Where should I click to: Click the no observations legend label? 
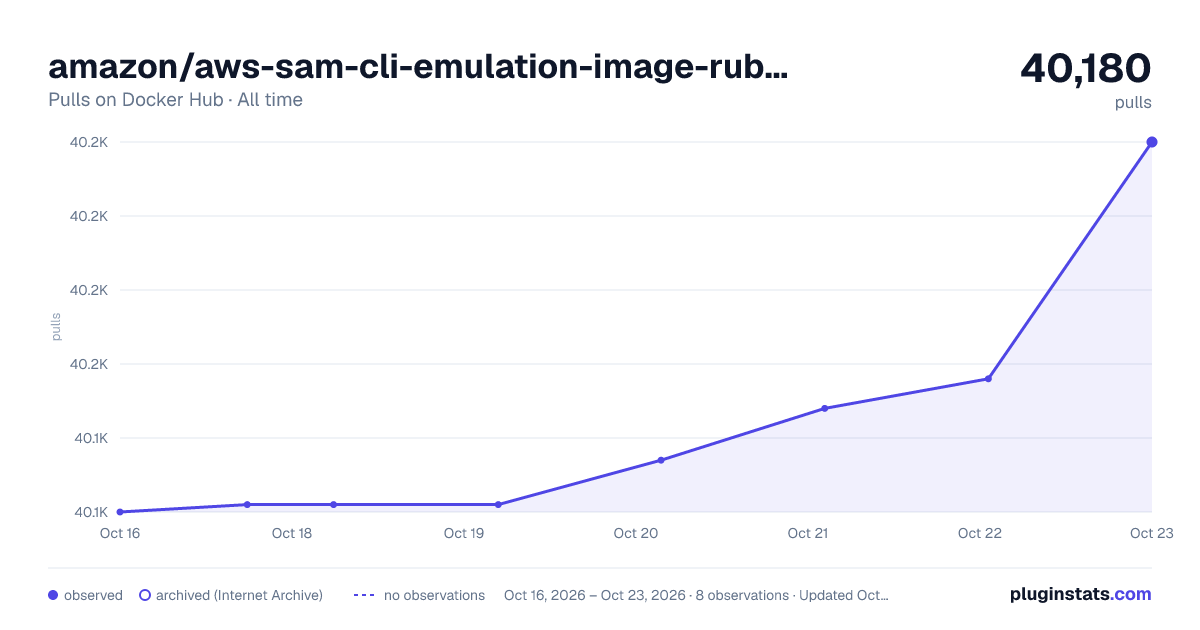[434, 595]
